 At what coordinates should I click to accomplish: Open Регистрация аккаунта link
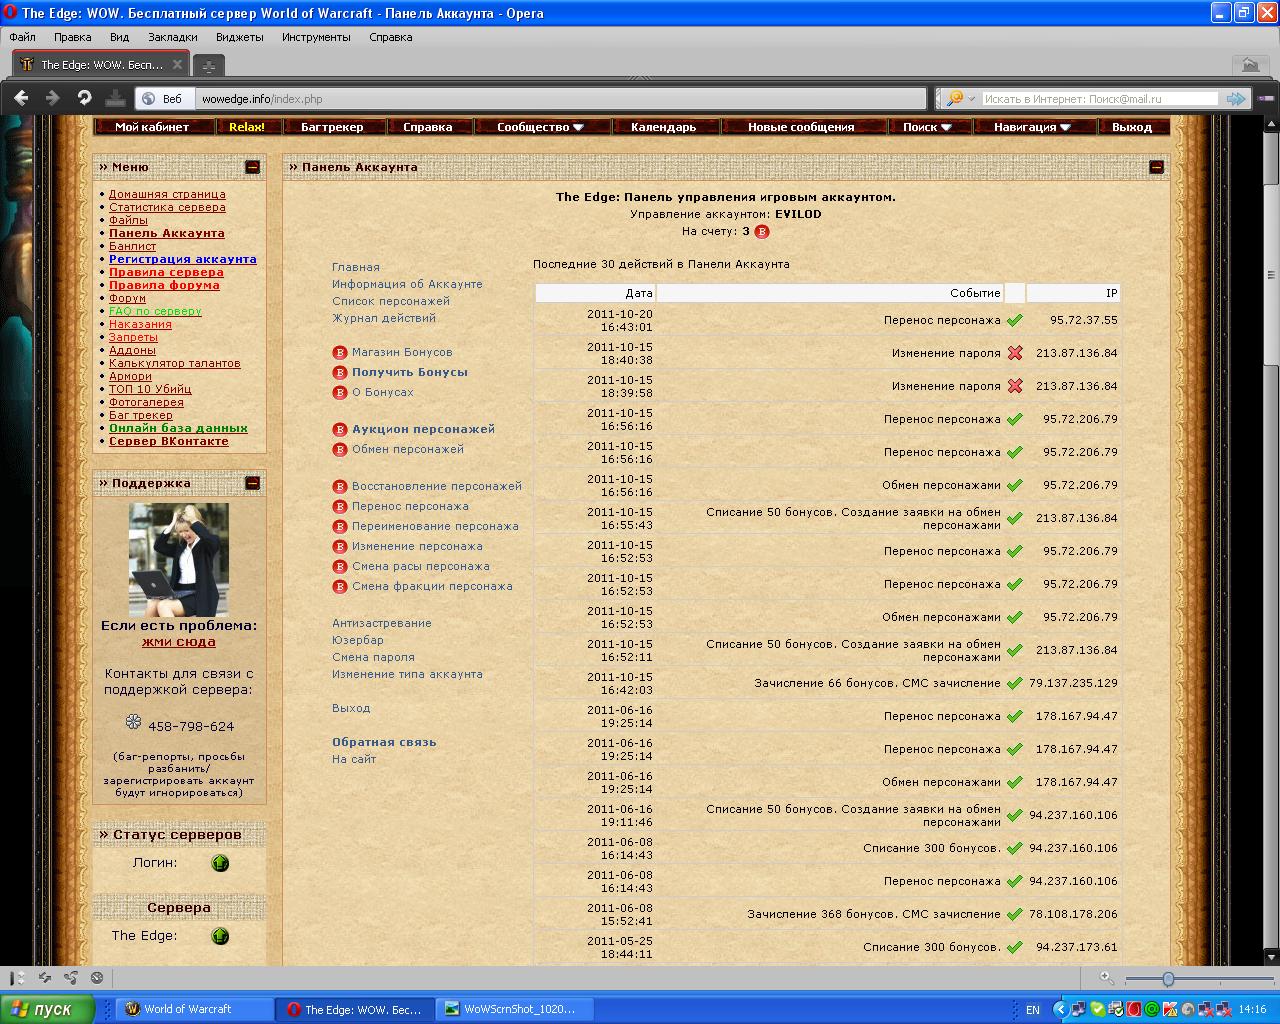tap(183, 259)
